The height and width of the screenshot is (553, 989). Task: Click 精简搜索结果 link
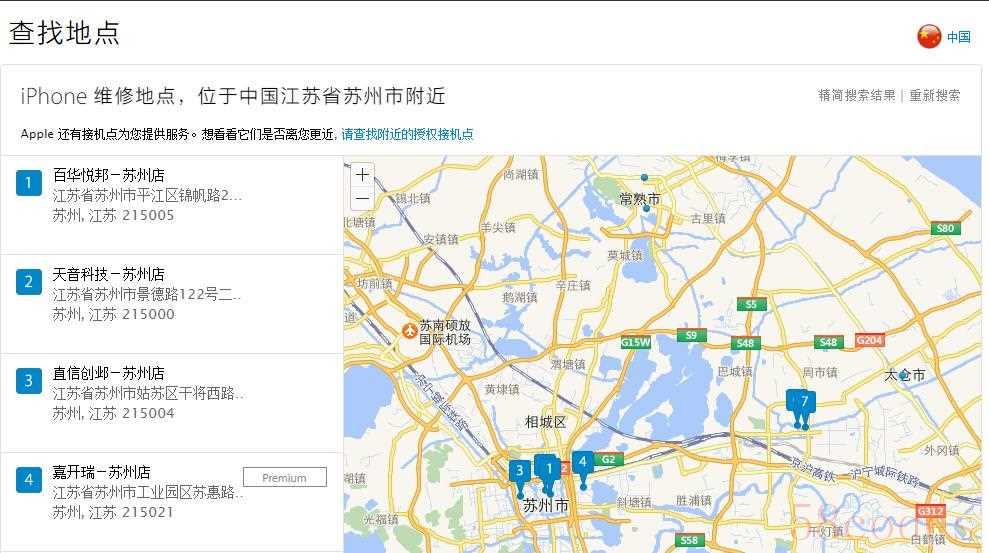coord(857,95)
